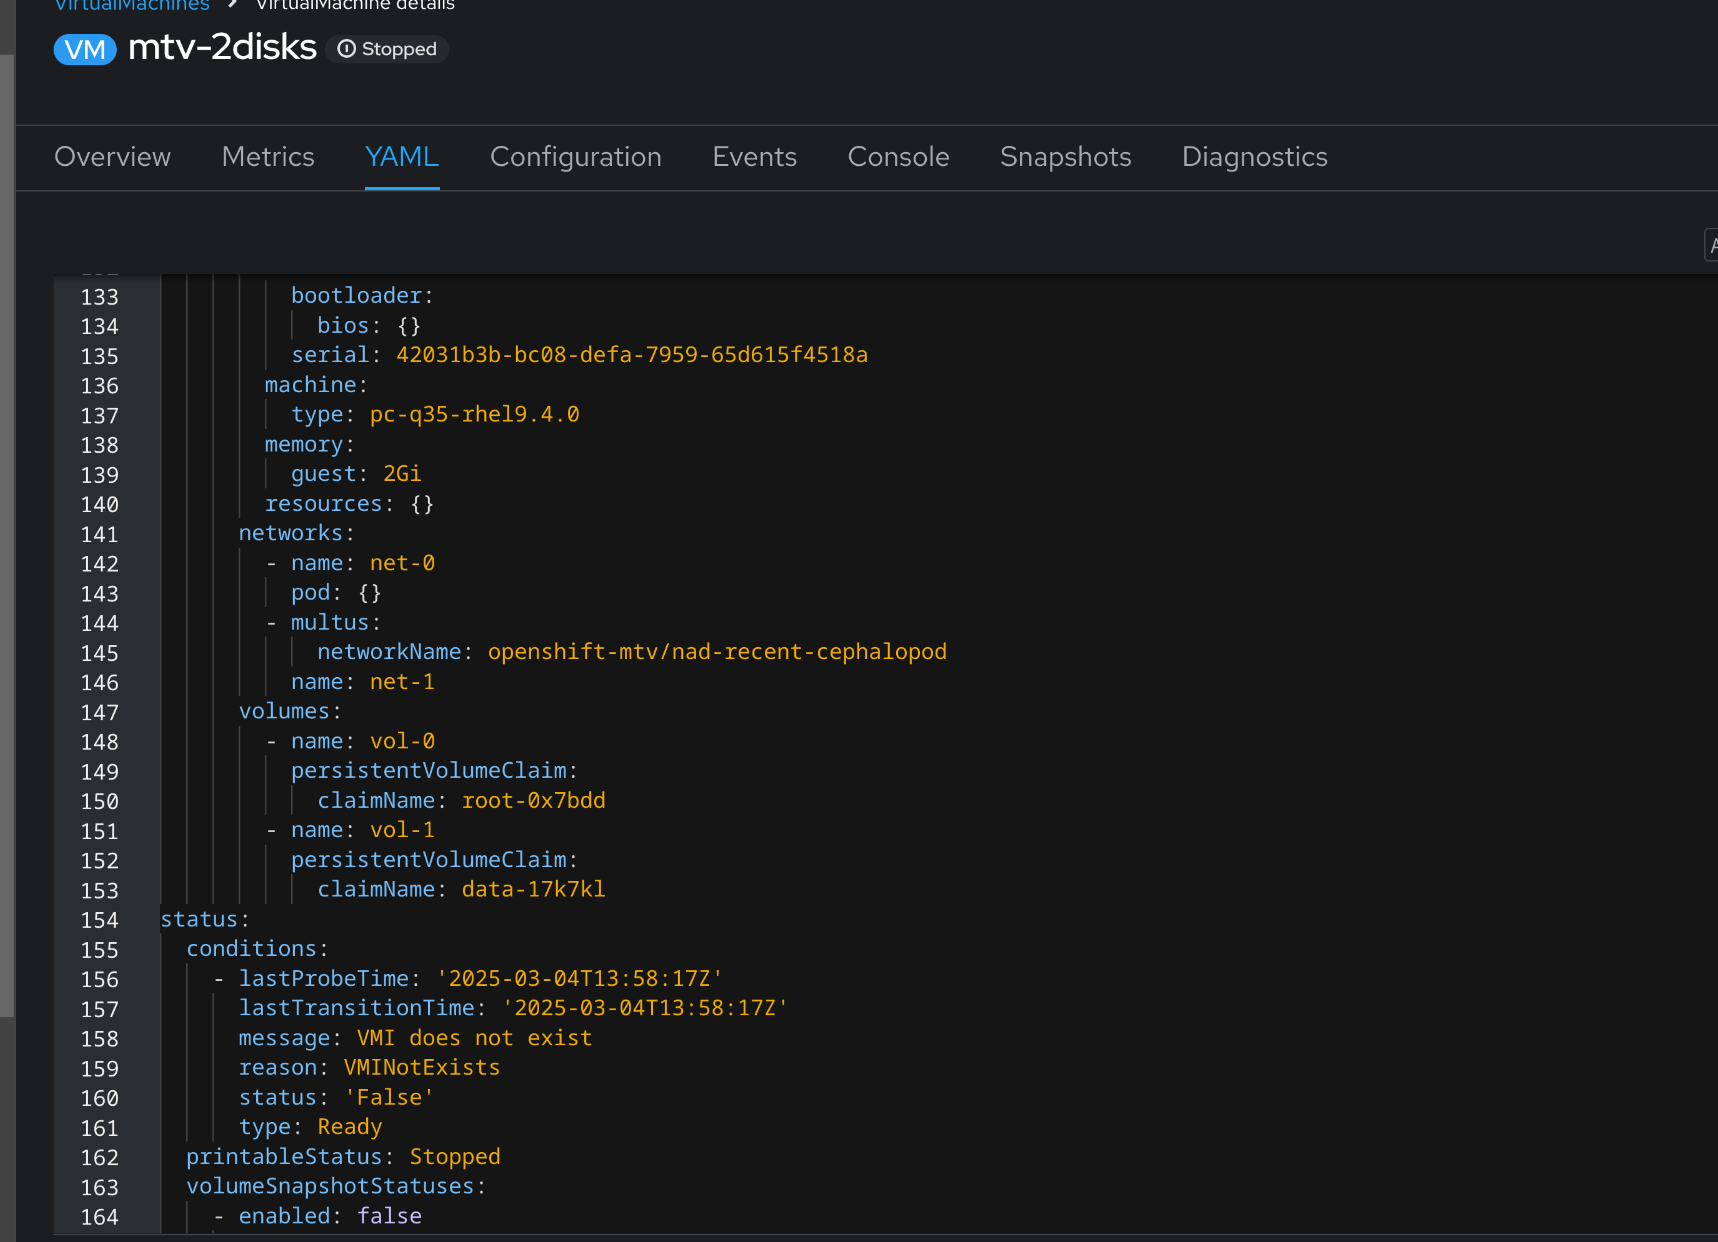Click the VM resource badge icon
This screenshot has height=1242, width=1718.
(85, 49)
